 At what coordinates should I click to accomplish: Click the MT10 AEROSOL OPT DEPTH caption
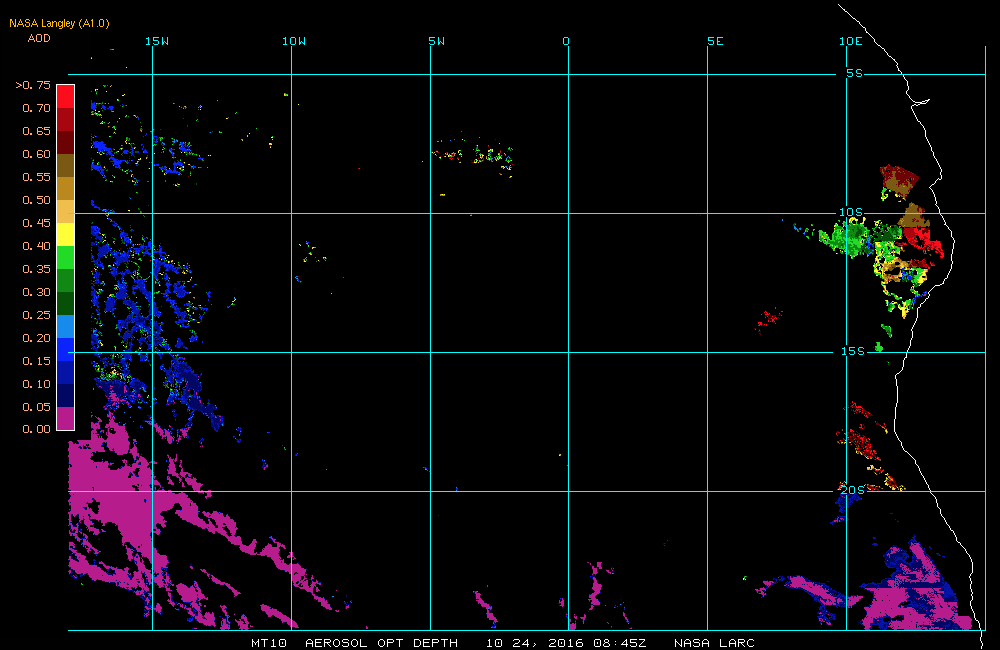point(354,642)
